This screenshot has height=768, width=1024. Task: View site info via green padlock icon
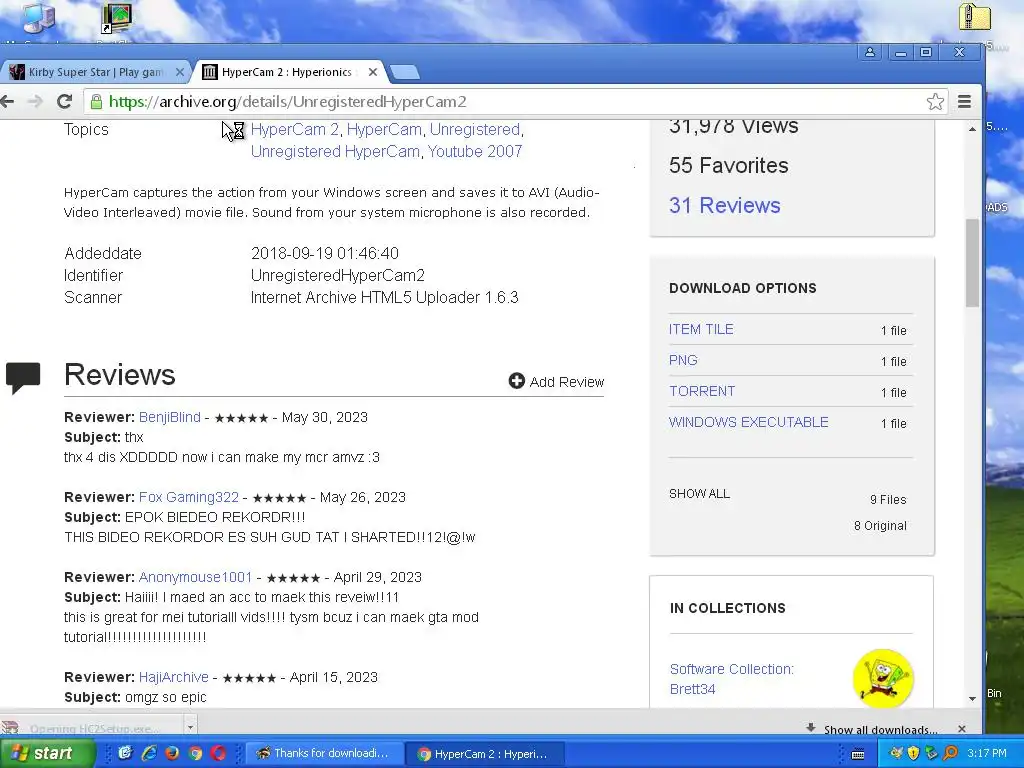coord(97,101)
